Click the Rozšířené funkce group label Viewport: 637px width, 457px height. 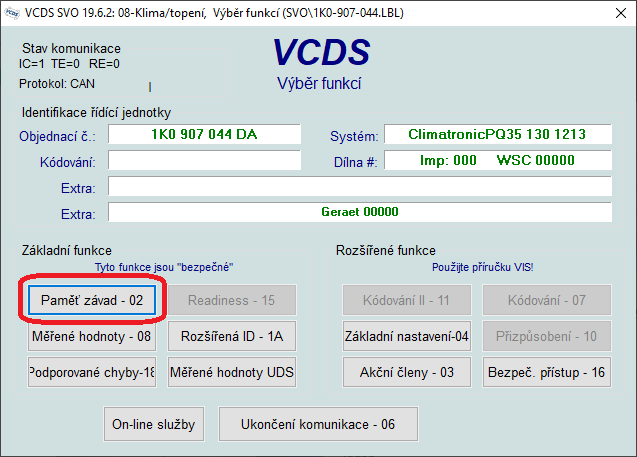tap(386, 250)
